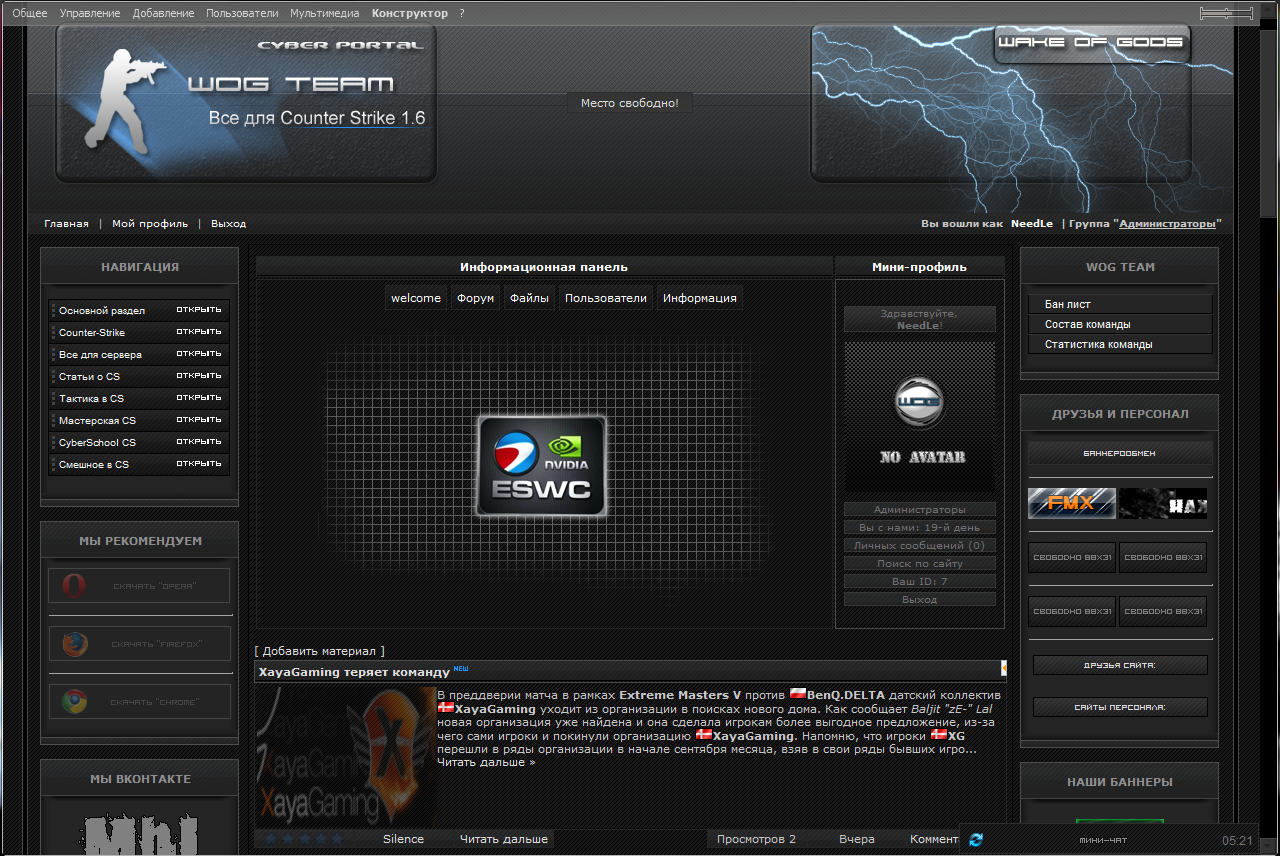Click the Место свободно! banner slot
The height and width of the screenshot is (856, 1280).
pos(630,103)
